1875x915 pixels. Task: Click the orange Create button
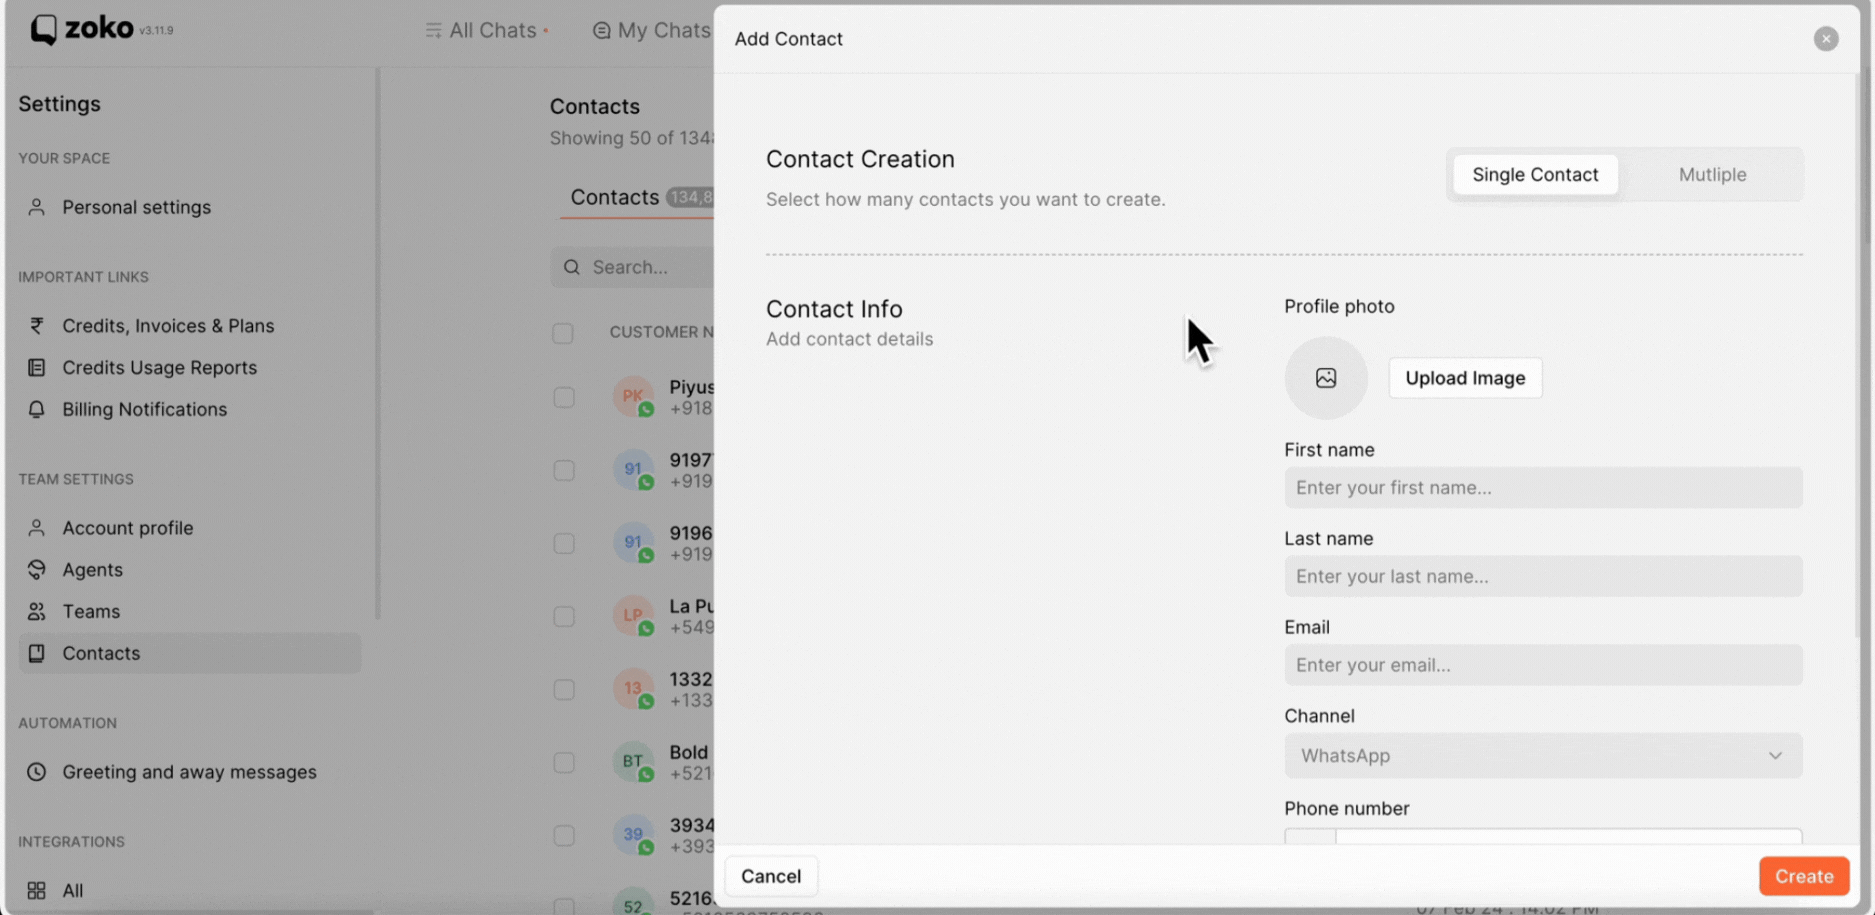(1804, 876)
